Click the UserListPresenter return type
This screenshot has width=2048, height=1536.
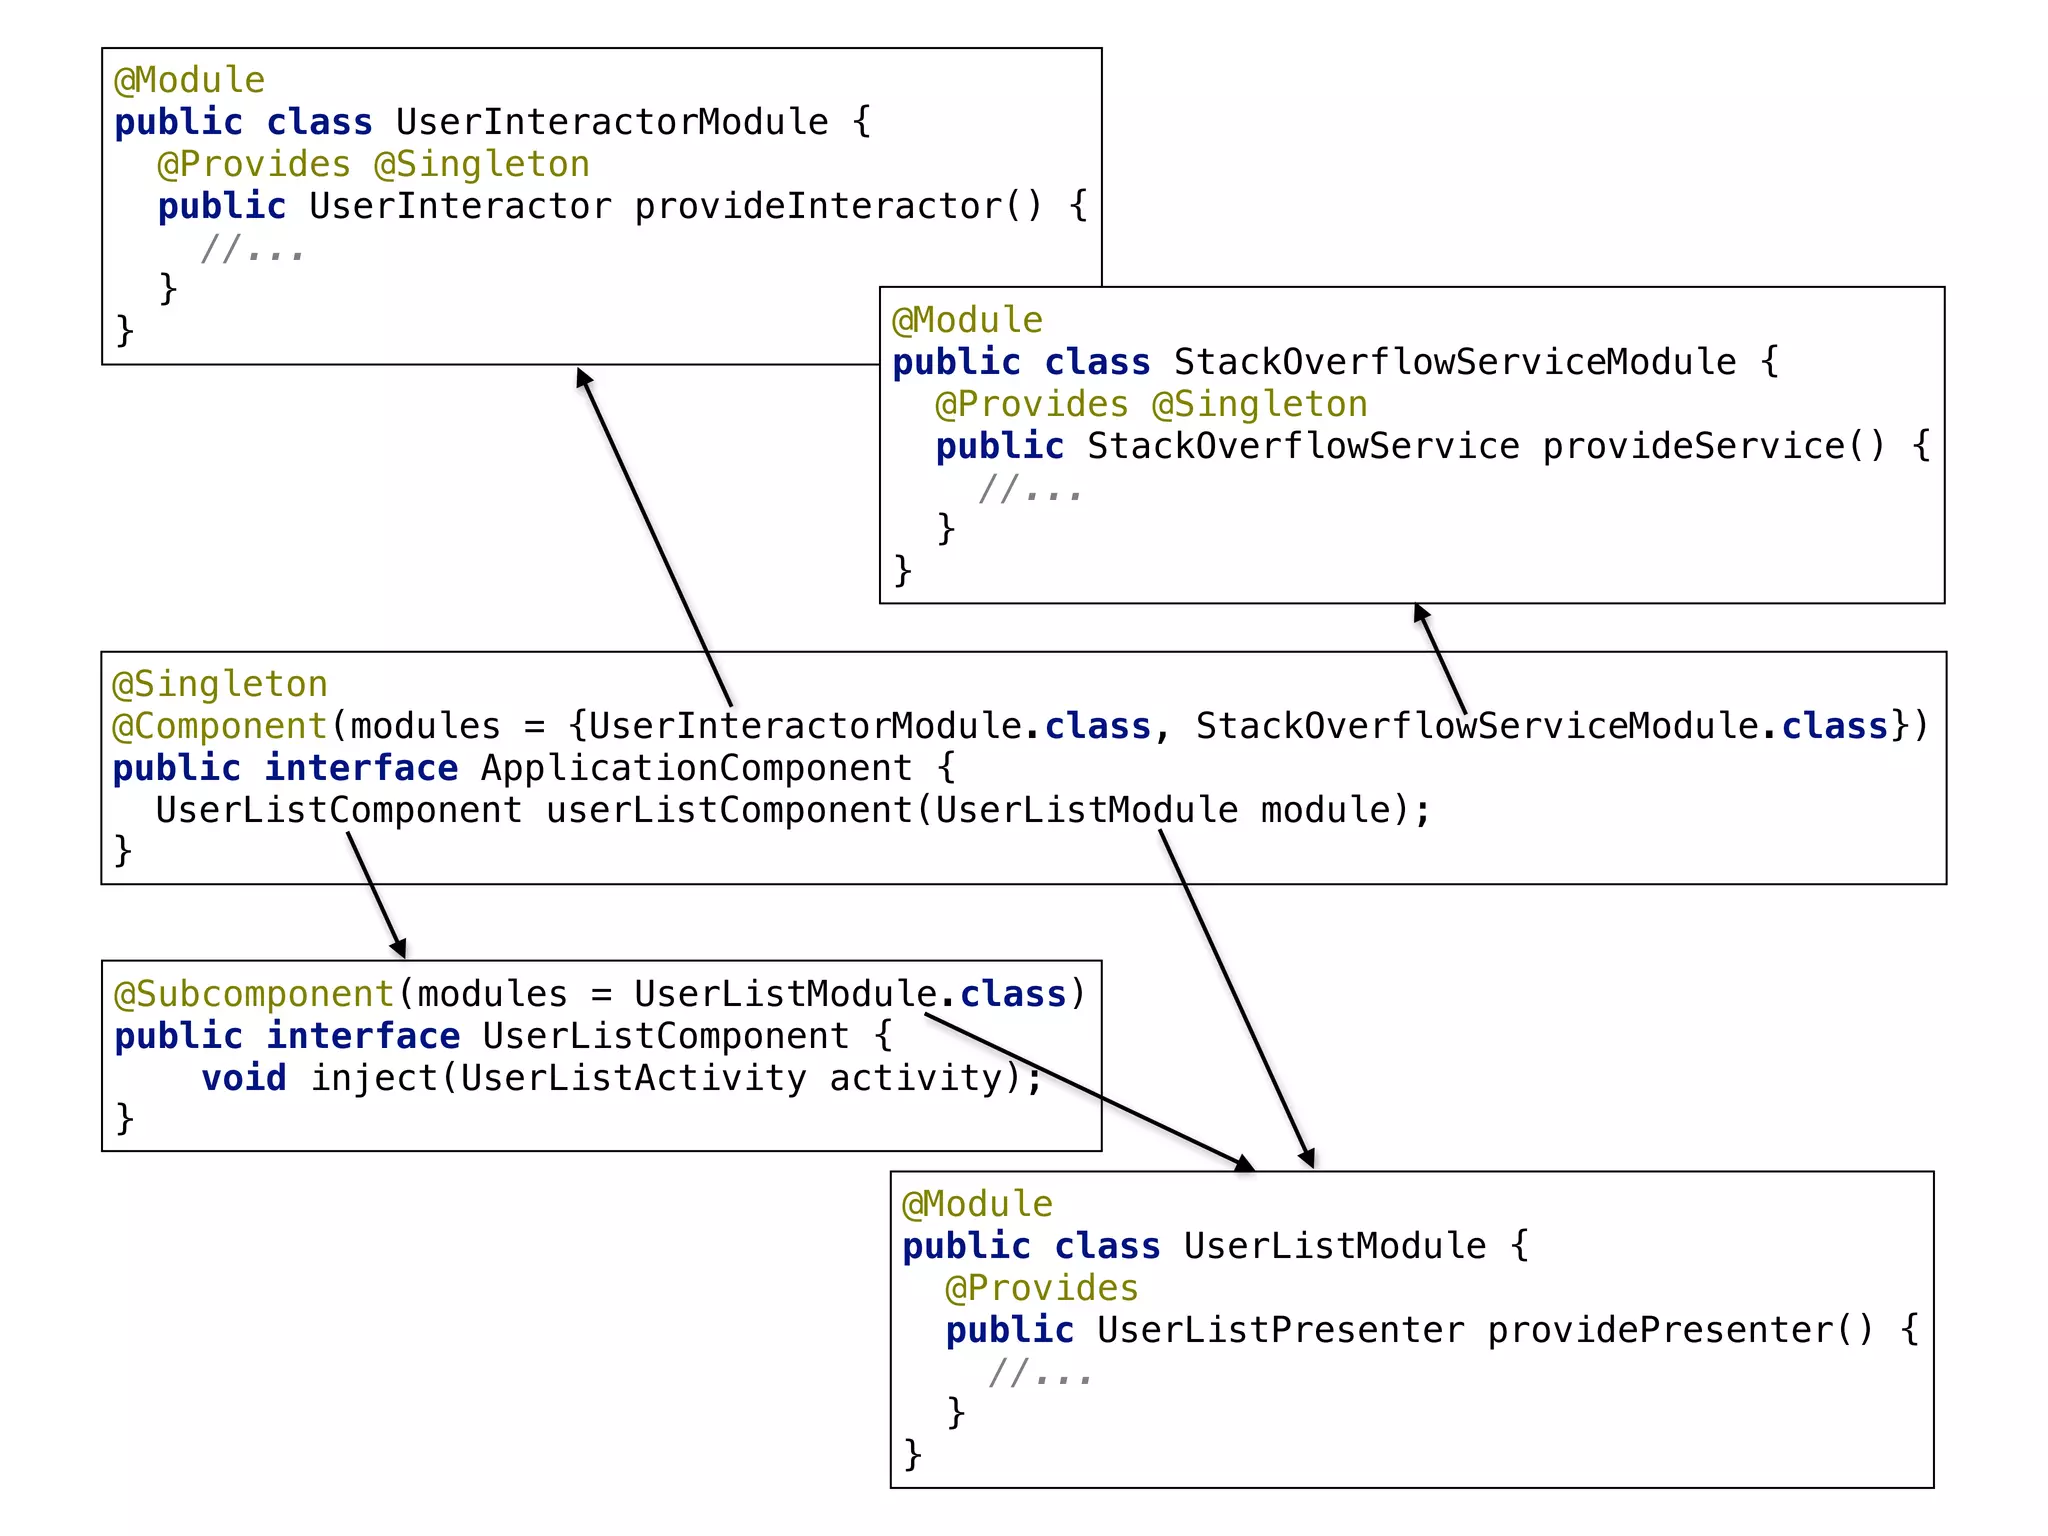coord(1280,1330)
